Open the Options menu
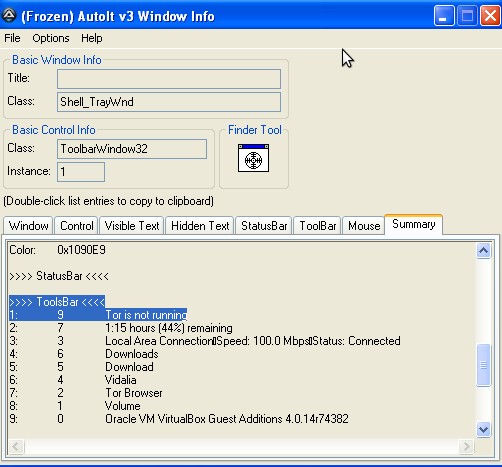The width and height of the screenshot is (502, 467). click(51, 38)
